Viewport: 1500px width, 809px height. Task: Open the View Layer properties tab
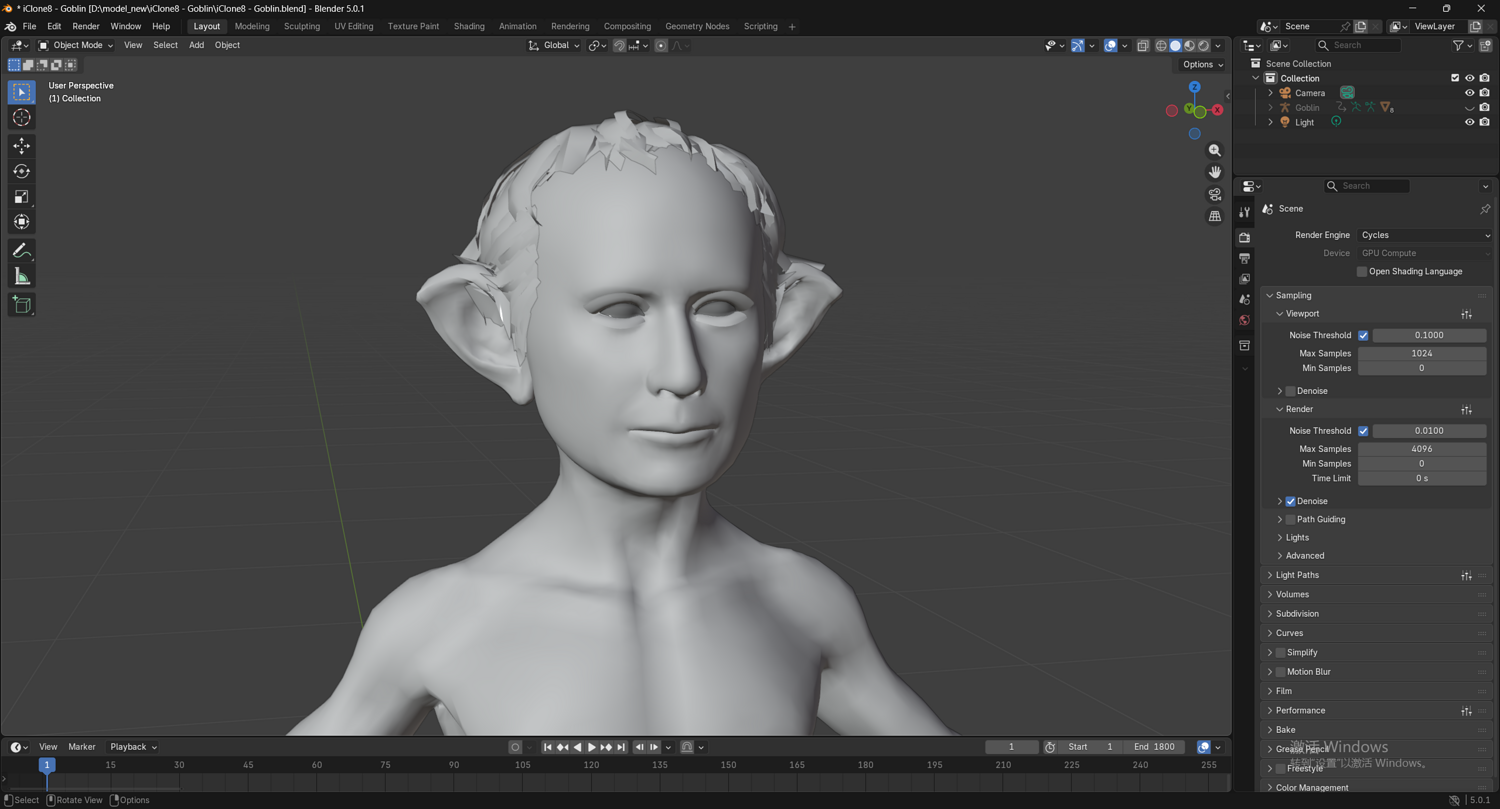1245,279
